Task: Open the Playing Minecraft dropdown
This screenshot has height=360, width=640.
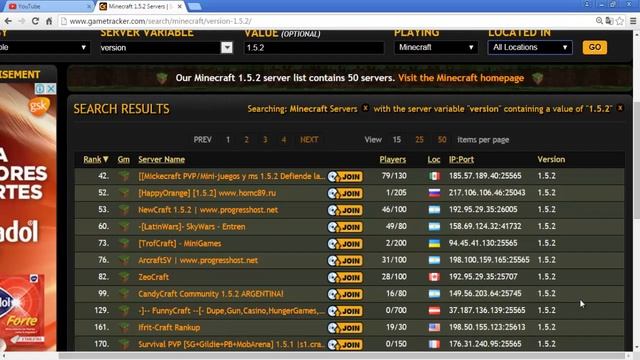Action: click(436, 47)
